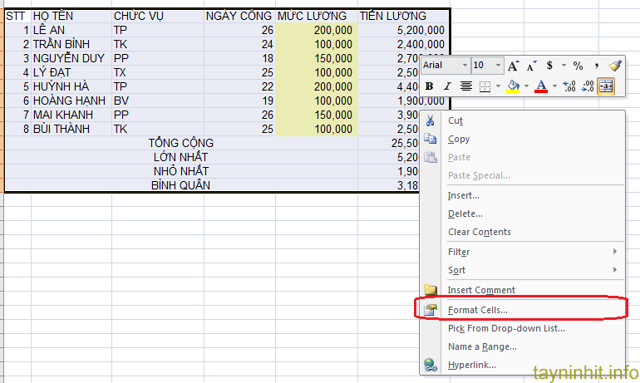Toggle center alignment in mini toolbar
640x383 pixels.
click(466, 86)
